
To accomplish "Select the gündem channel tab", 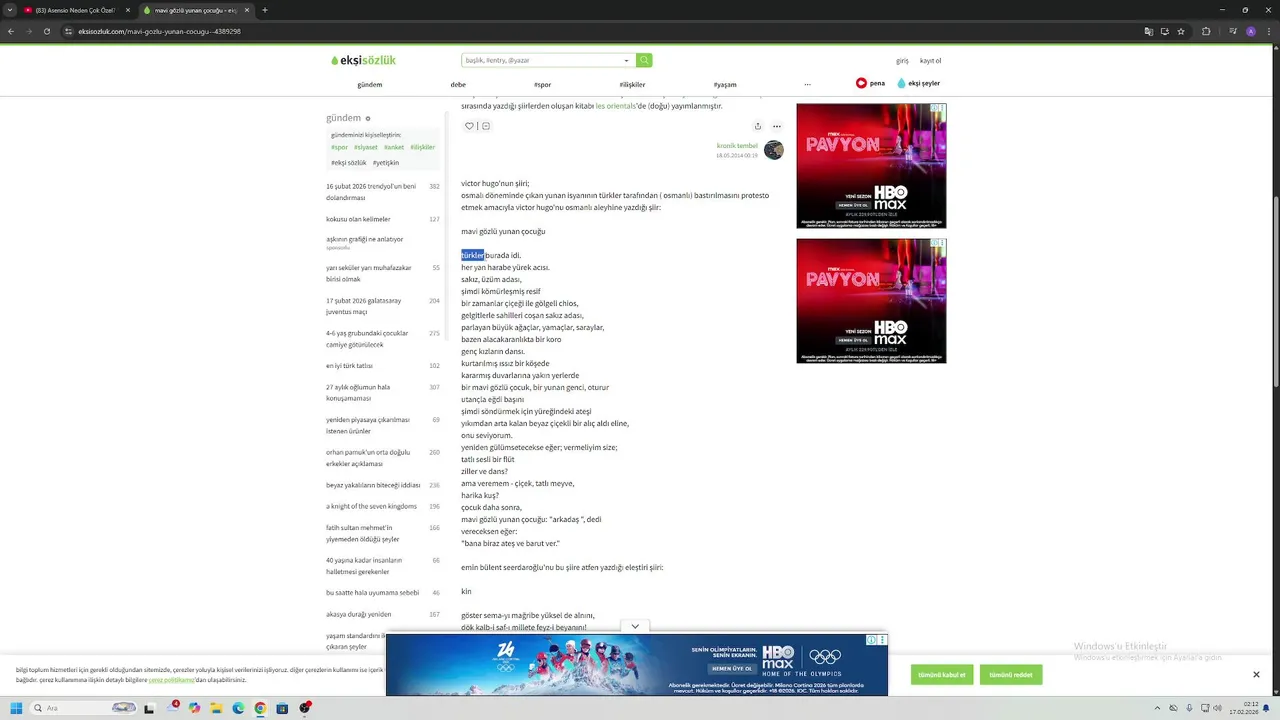I will click(370, 85).
